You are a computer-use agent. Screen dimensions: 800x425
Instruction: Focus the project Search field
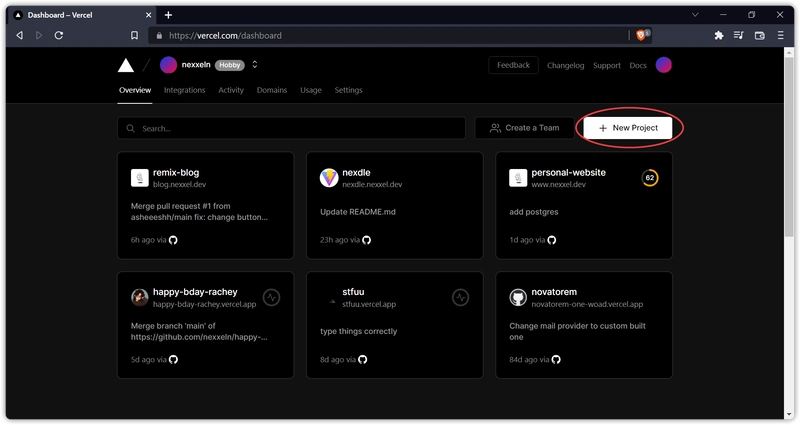tap(291, 128)
